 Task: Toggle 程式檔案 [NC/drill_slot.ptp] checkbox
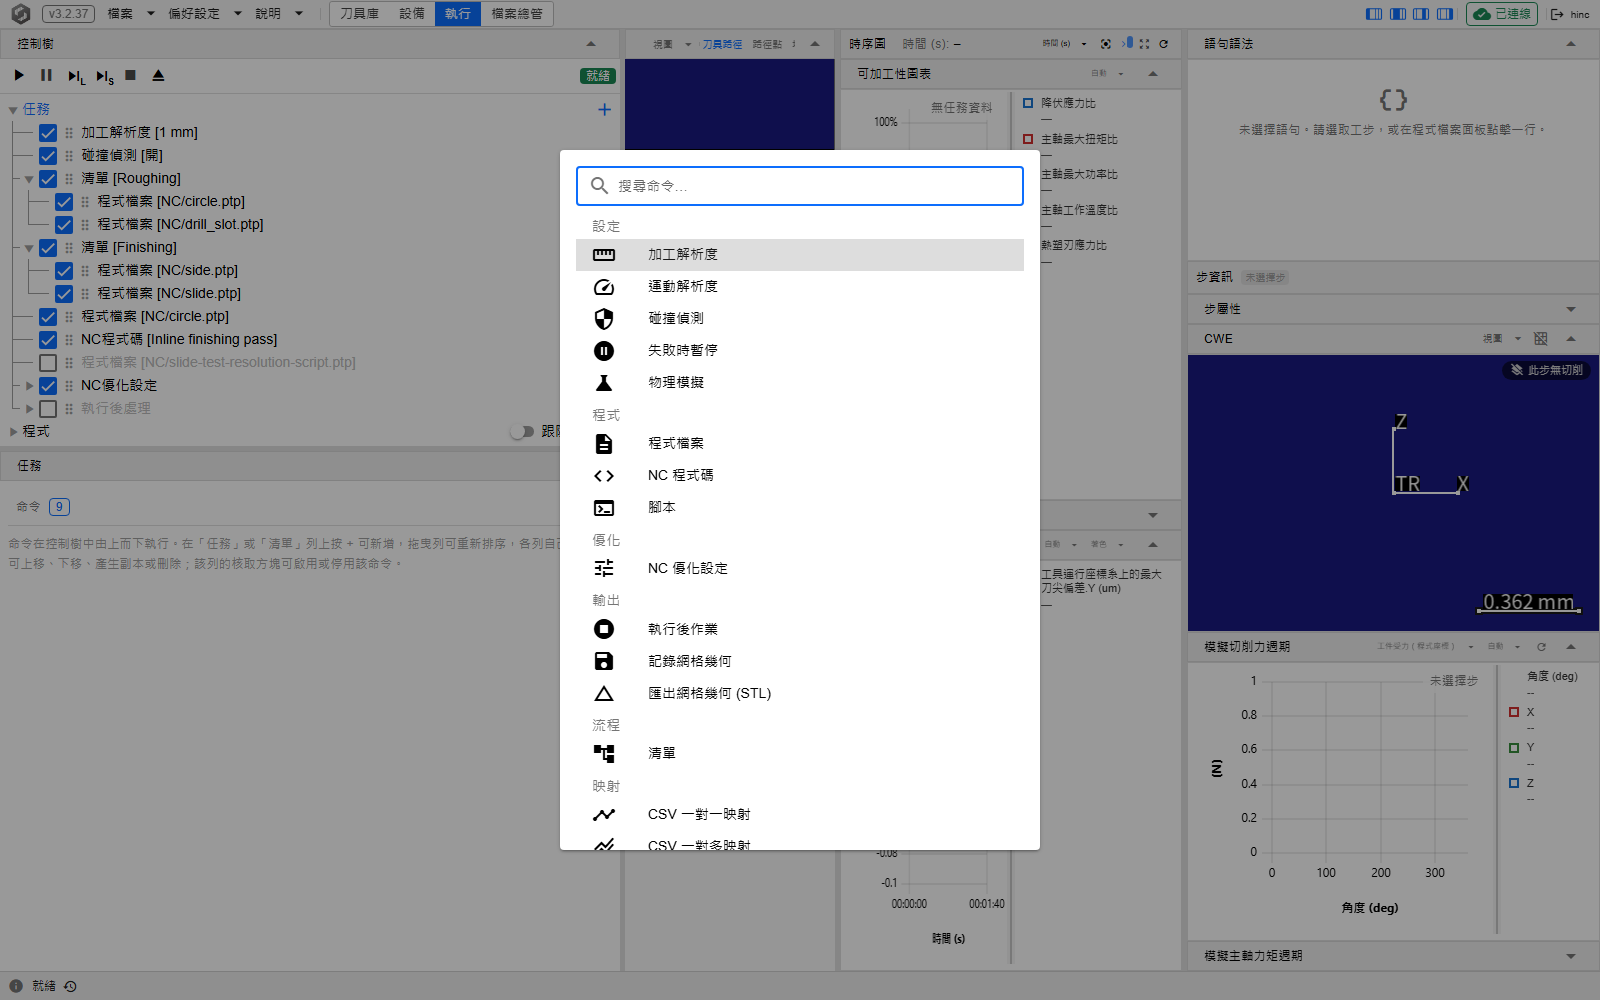click(64, 225)
